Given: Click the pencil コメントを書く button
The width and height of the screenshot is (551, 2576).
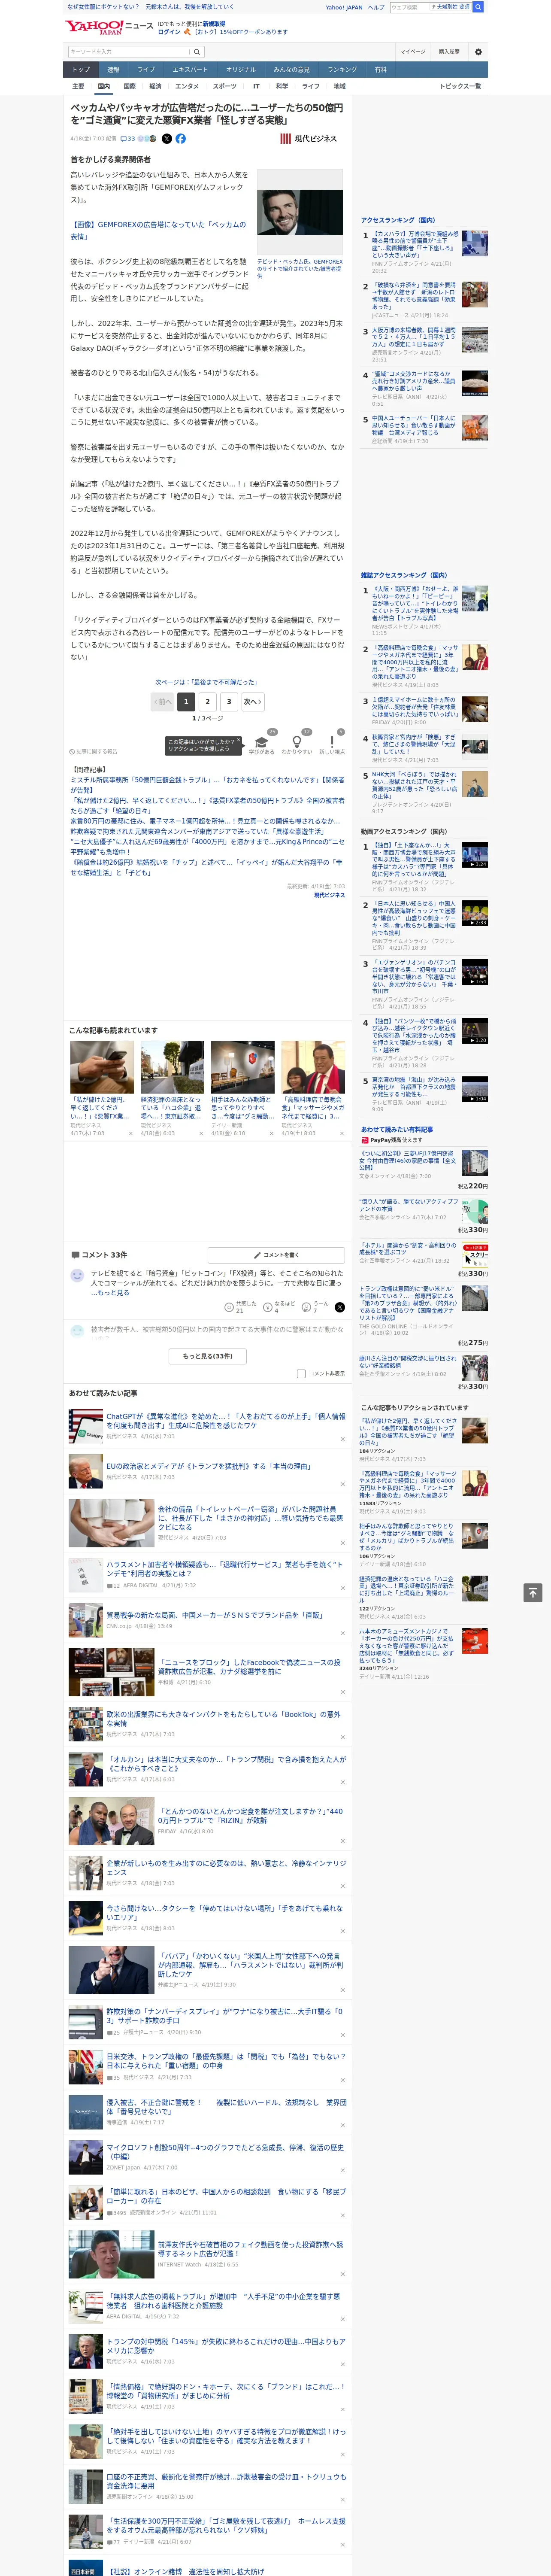Looking at the screenshot, I should [x=276, y=1255].
